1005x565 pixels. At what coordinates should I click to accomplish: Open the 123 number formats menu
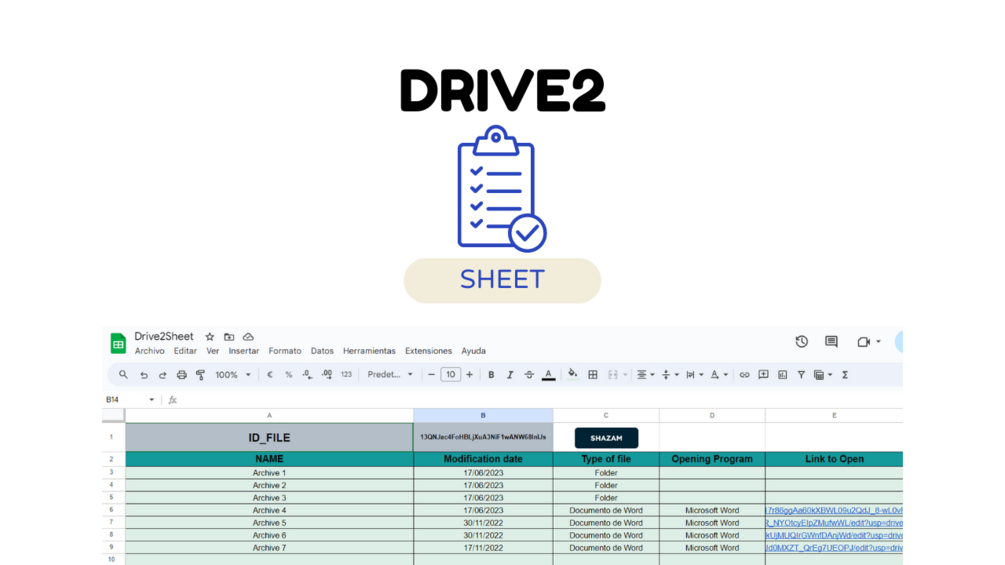coord(346,375)
